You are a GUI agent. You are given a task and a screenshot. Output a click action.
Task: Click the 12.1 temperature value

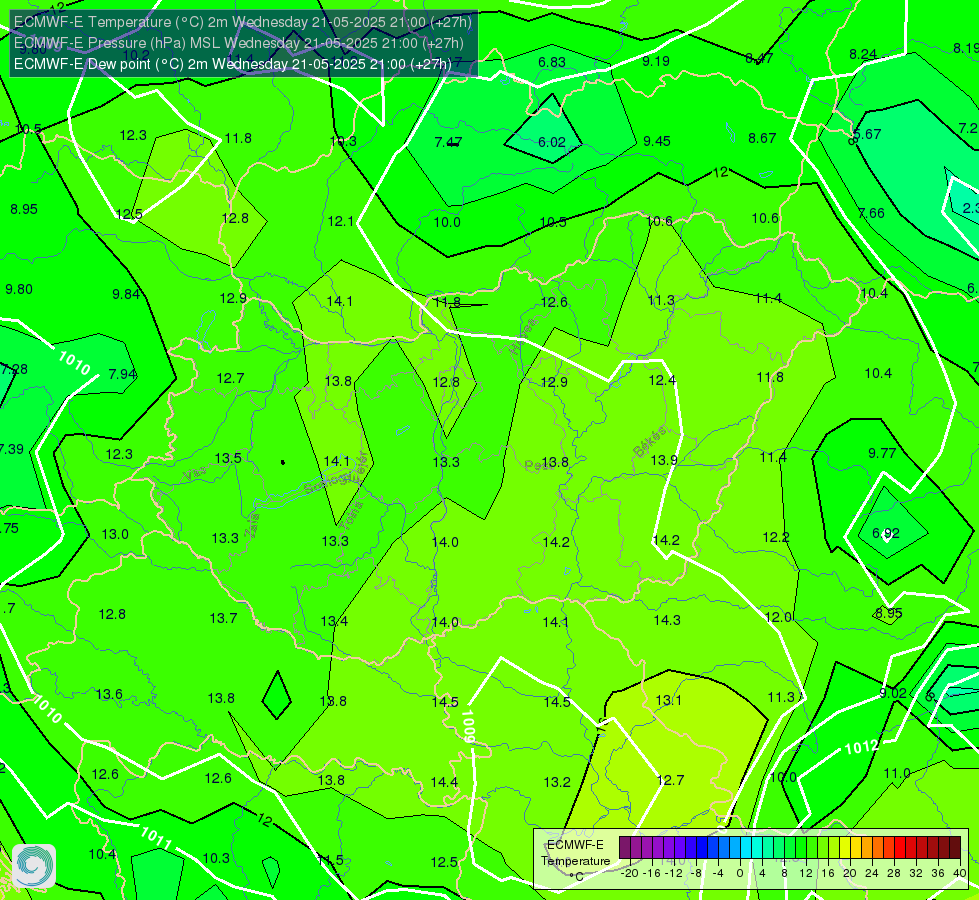click(341, 222)
